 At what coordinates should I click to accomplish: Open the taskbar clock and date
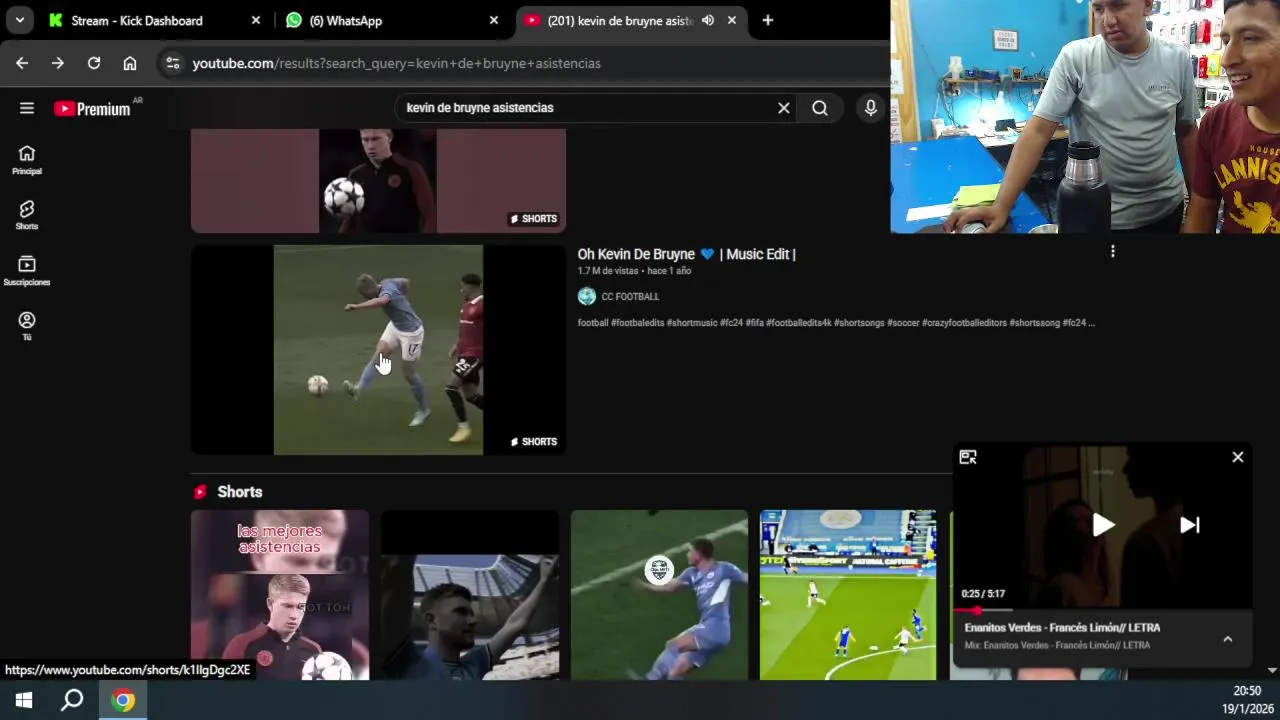[1247, 700]
